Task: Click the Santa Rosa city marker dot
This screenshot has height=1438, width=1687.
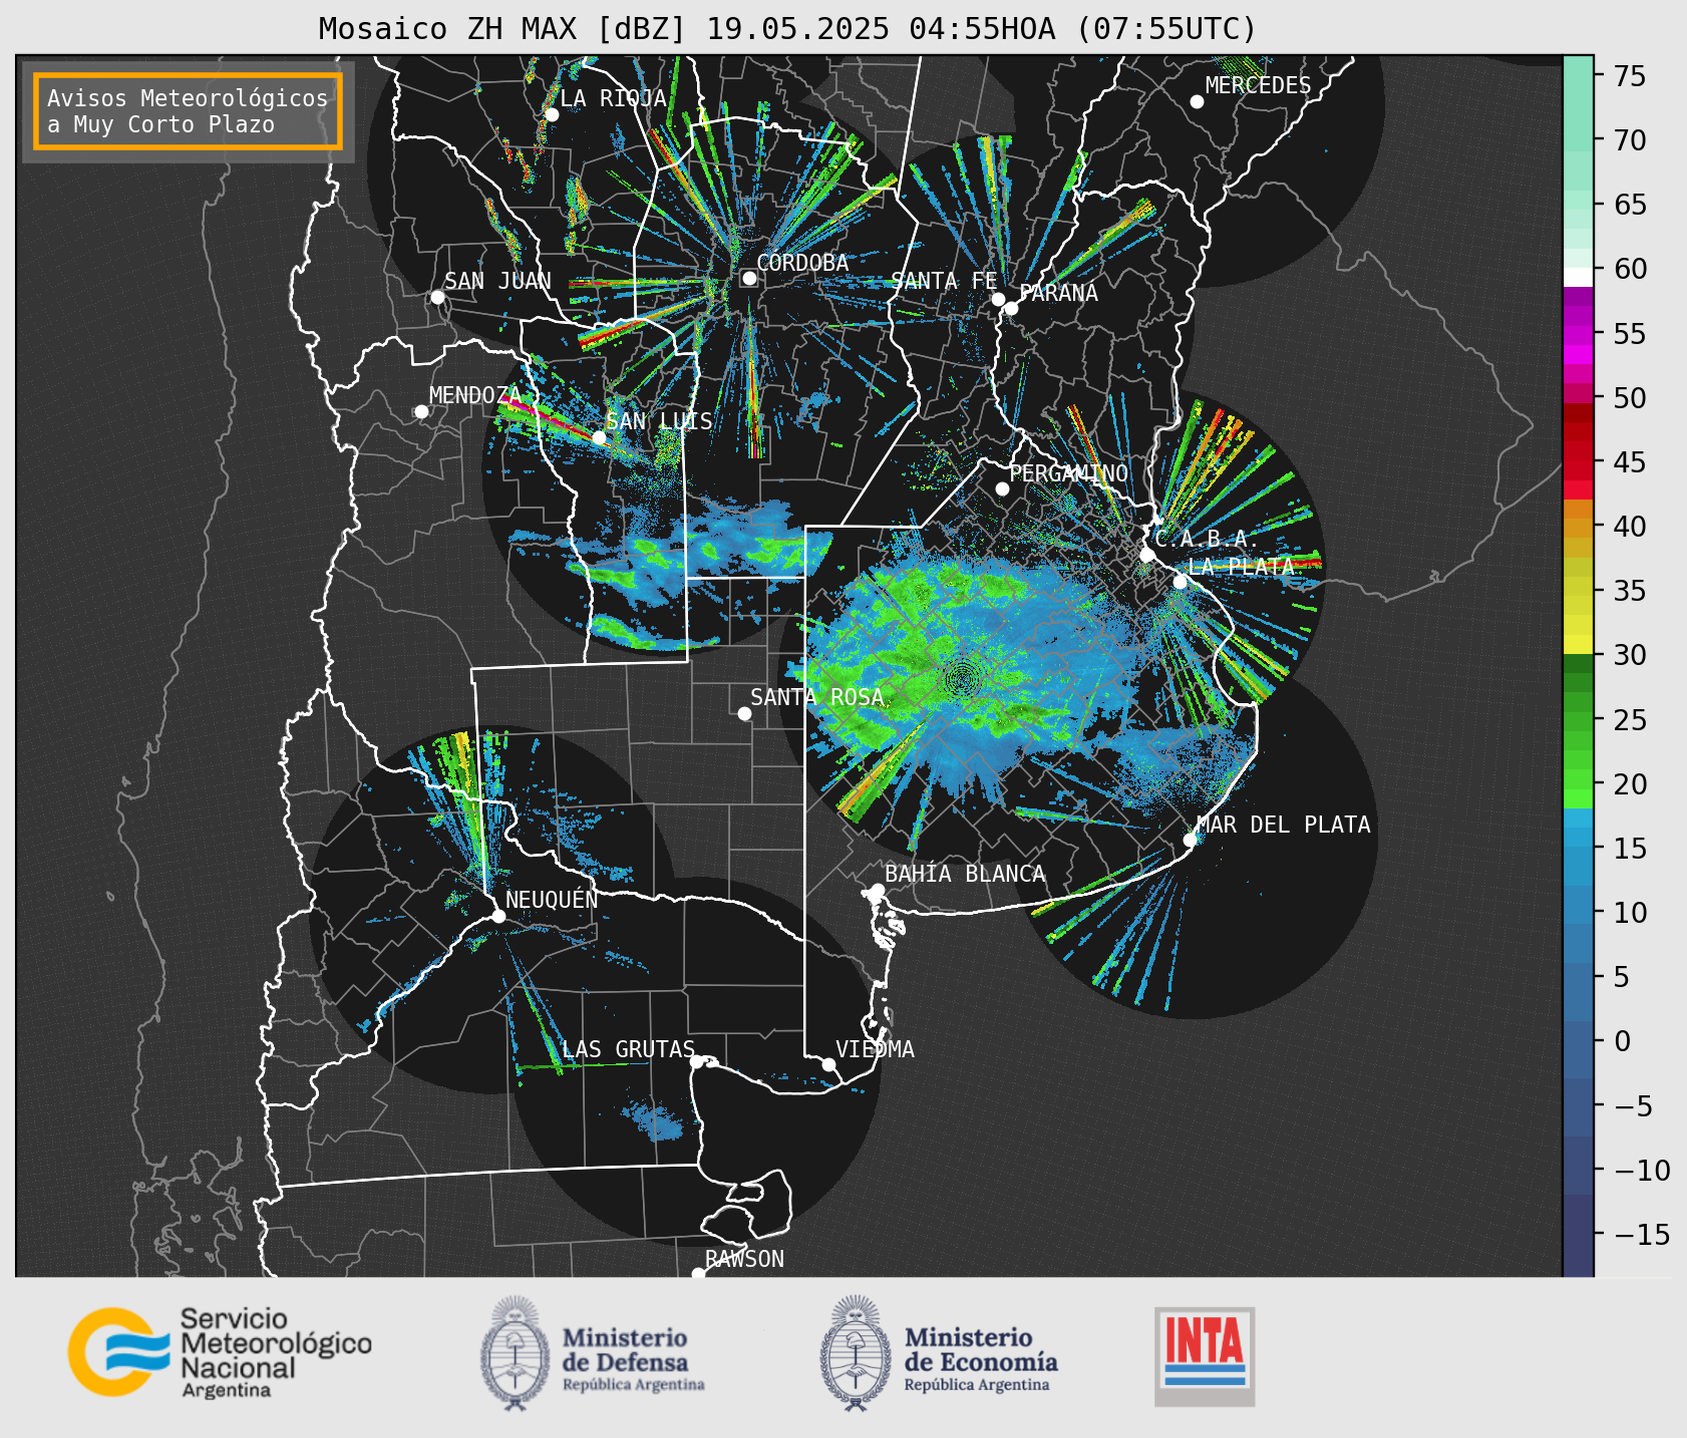Action: pos(744,714)
